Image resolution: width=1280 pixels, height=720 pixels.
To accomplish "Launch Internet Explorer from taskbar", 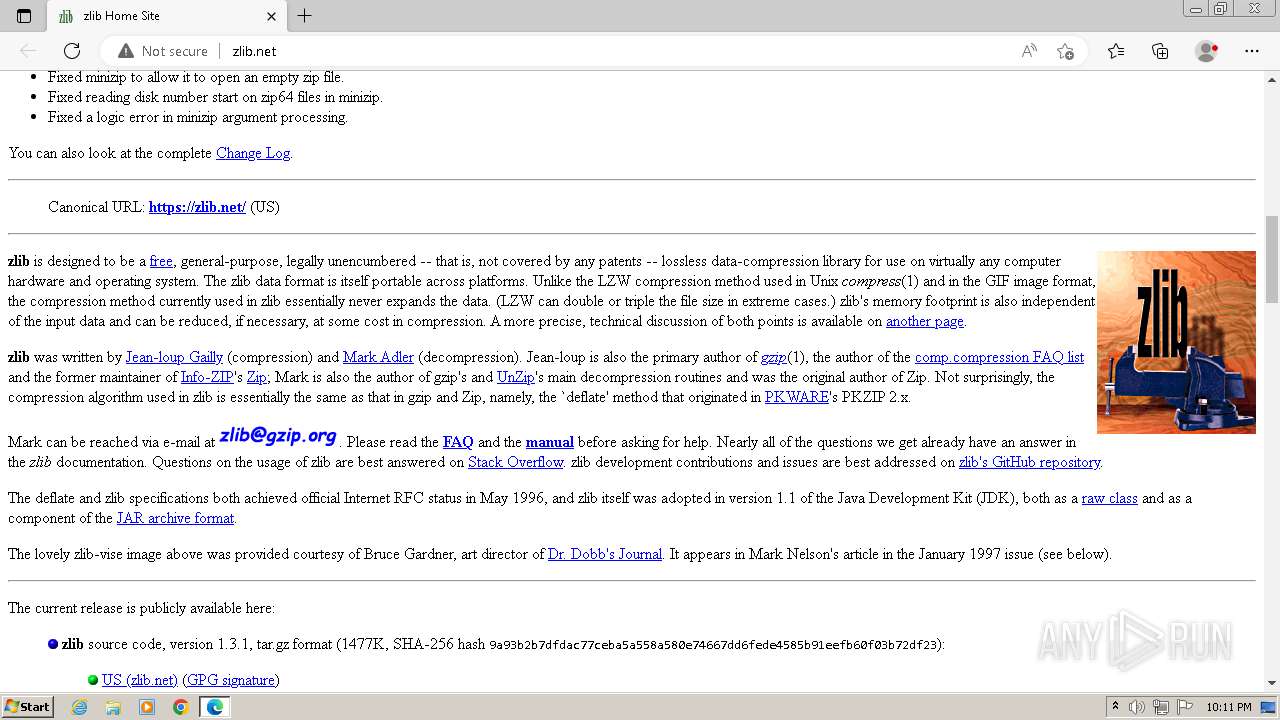I will pos(79,707).
